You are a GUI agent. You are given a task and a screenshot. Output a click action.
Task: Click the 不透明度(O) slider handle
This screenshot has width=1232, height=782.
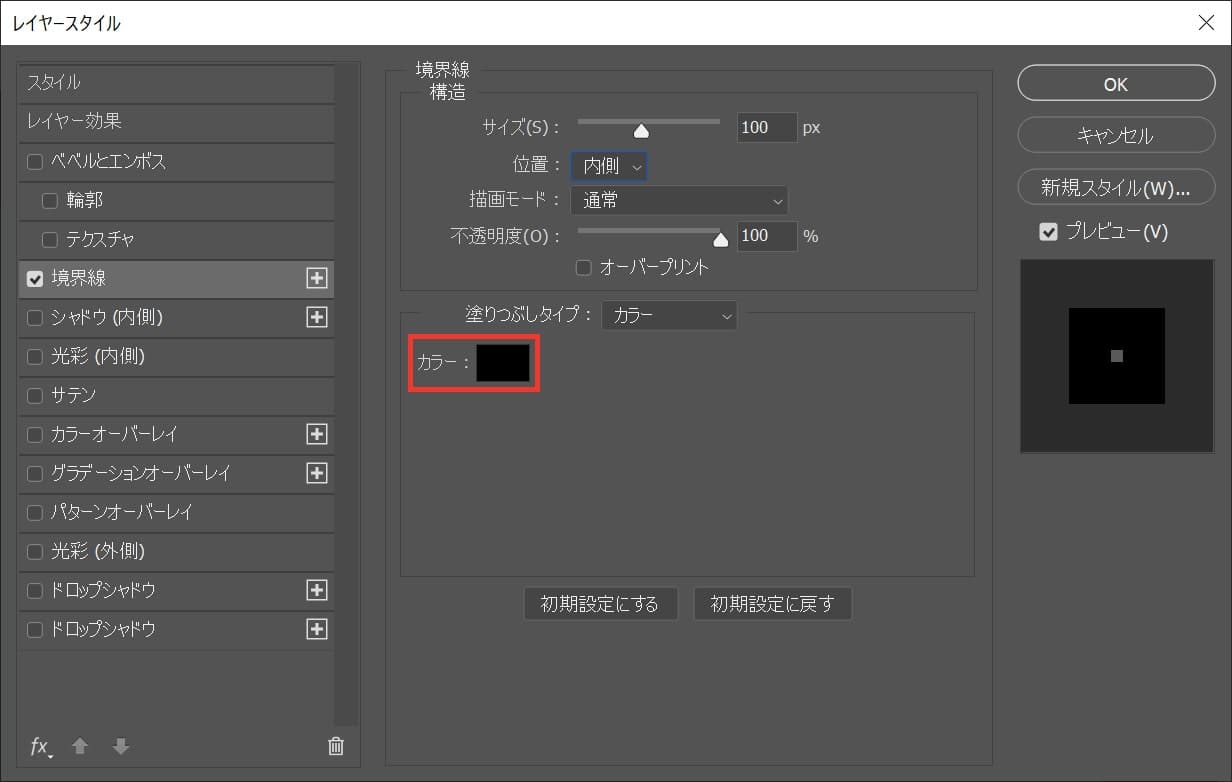[720, 239]
